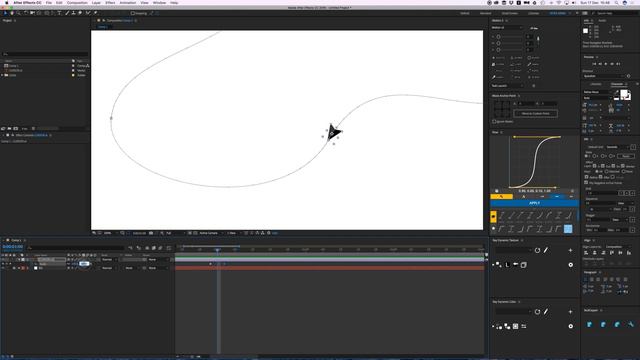Click reset icon in Ray Dynamic Texture
The image size is (640, 360).
(537, 250)
